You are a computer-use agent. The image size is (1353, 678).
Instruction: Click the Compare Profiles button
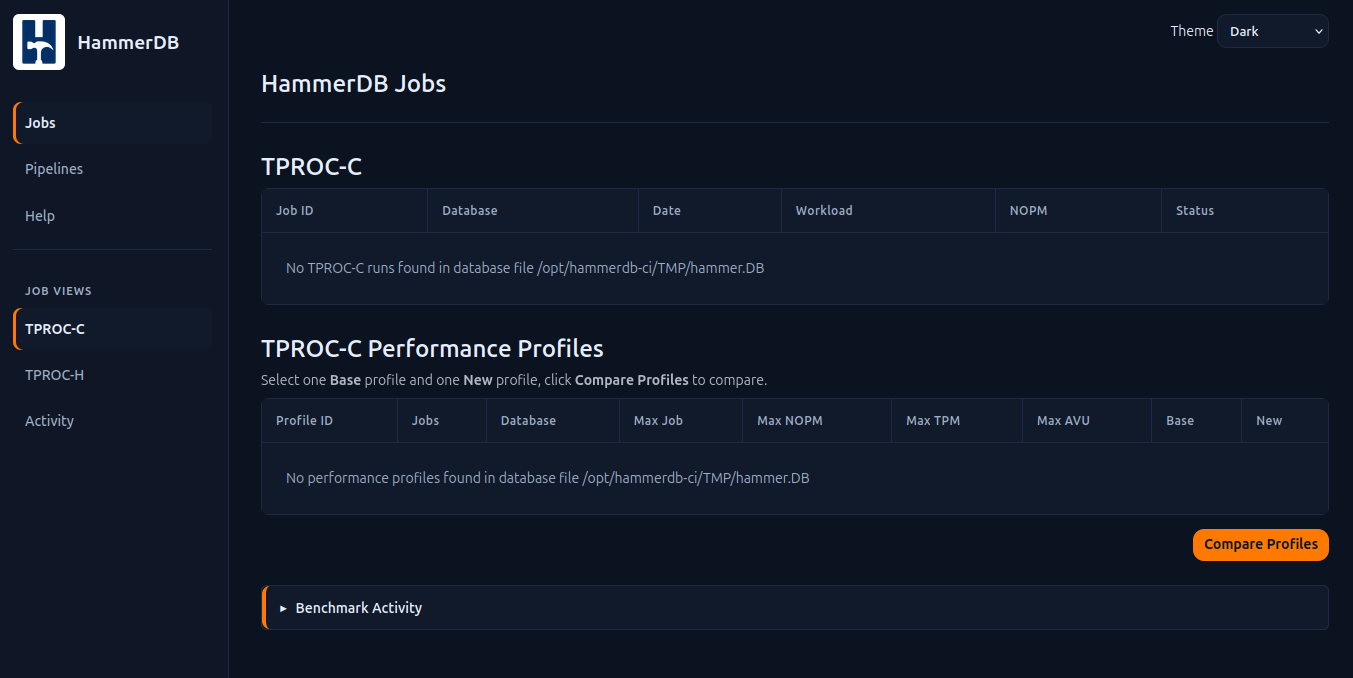tap(1260, 545)
